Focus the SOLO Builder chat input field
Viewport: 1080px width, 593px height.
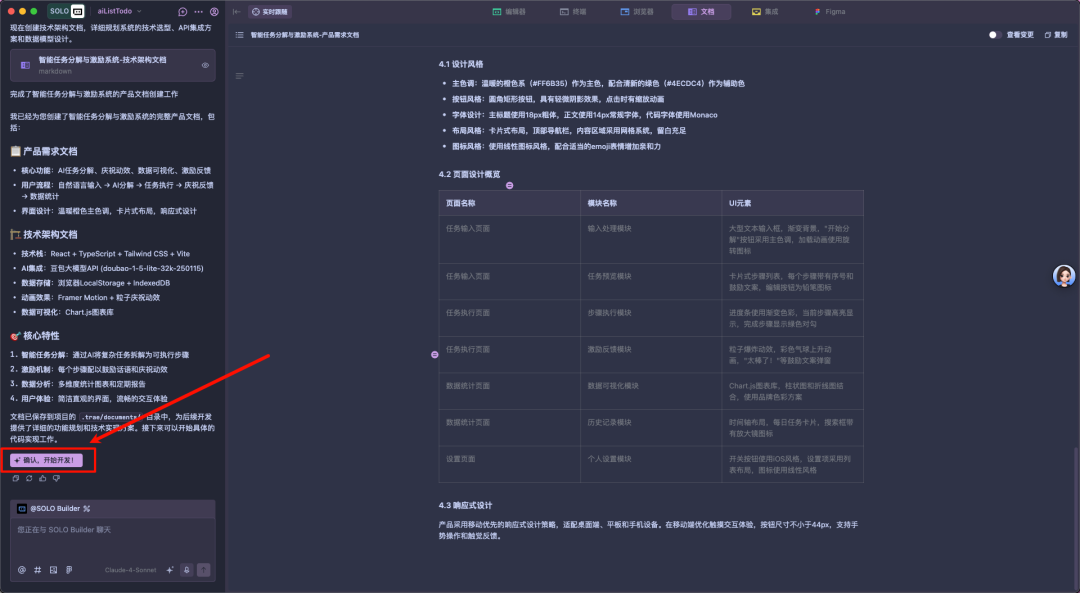tap(112, 541)
